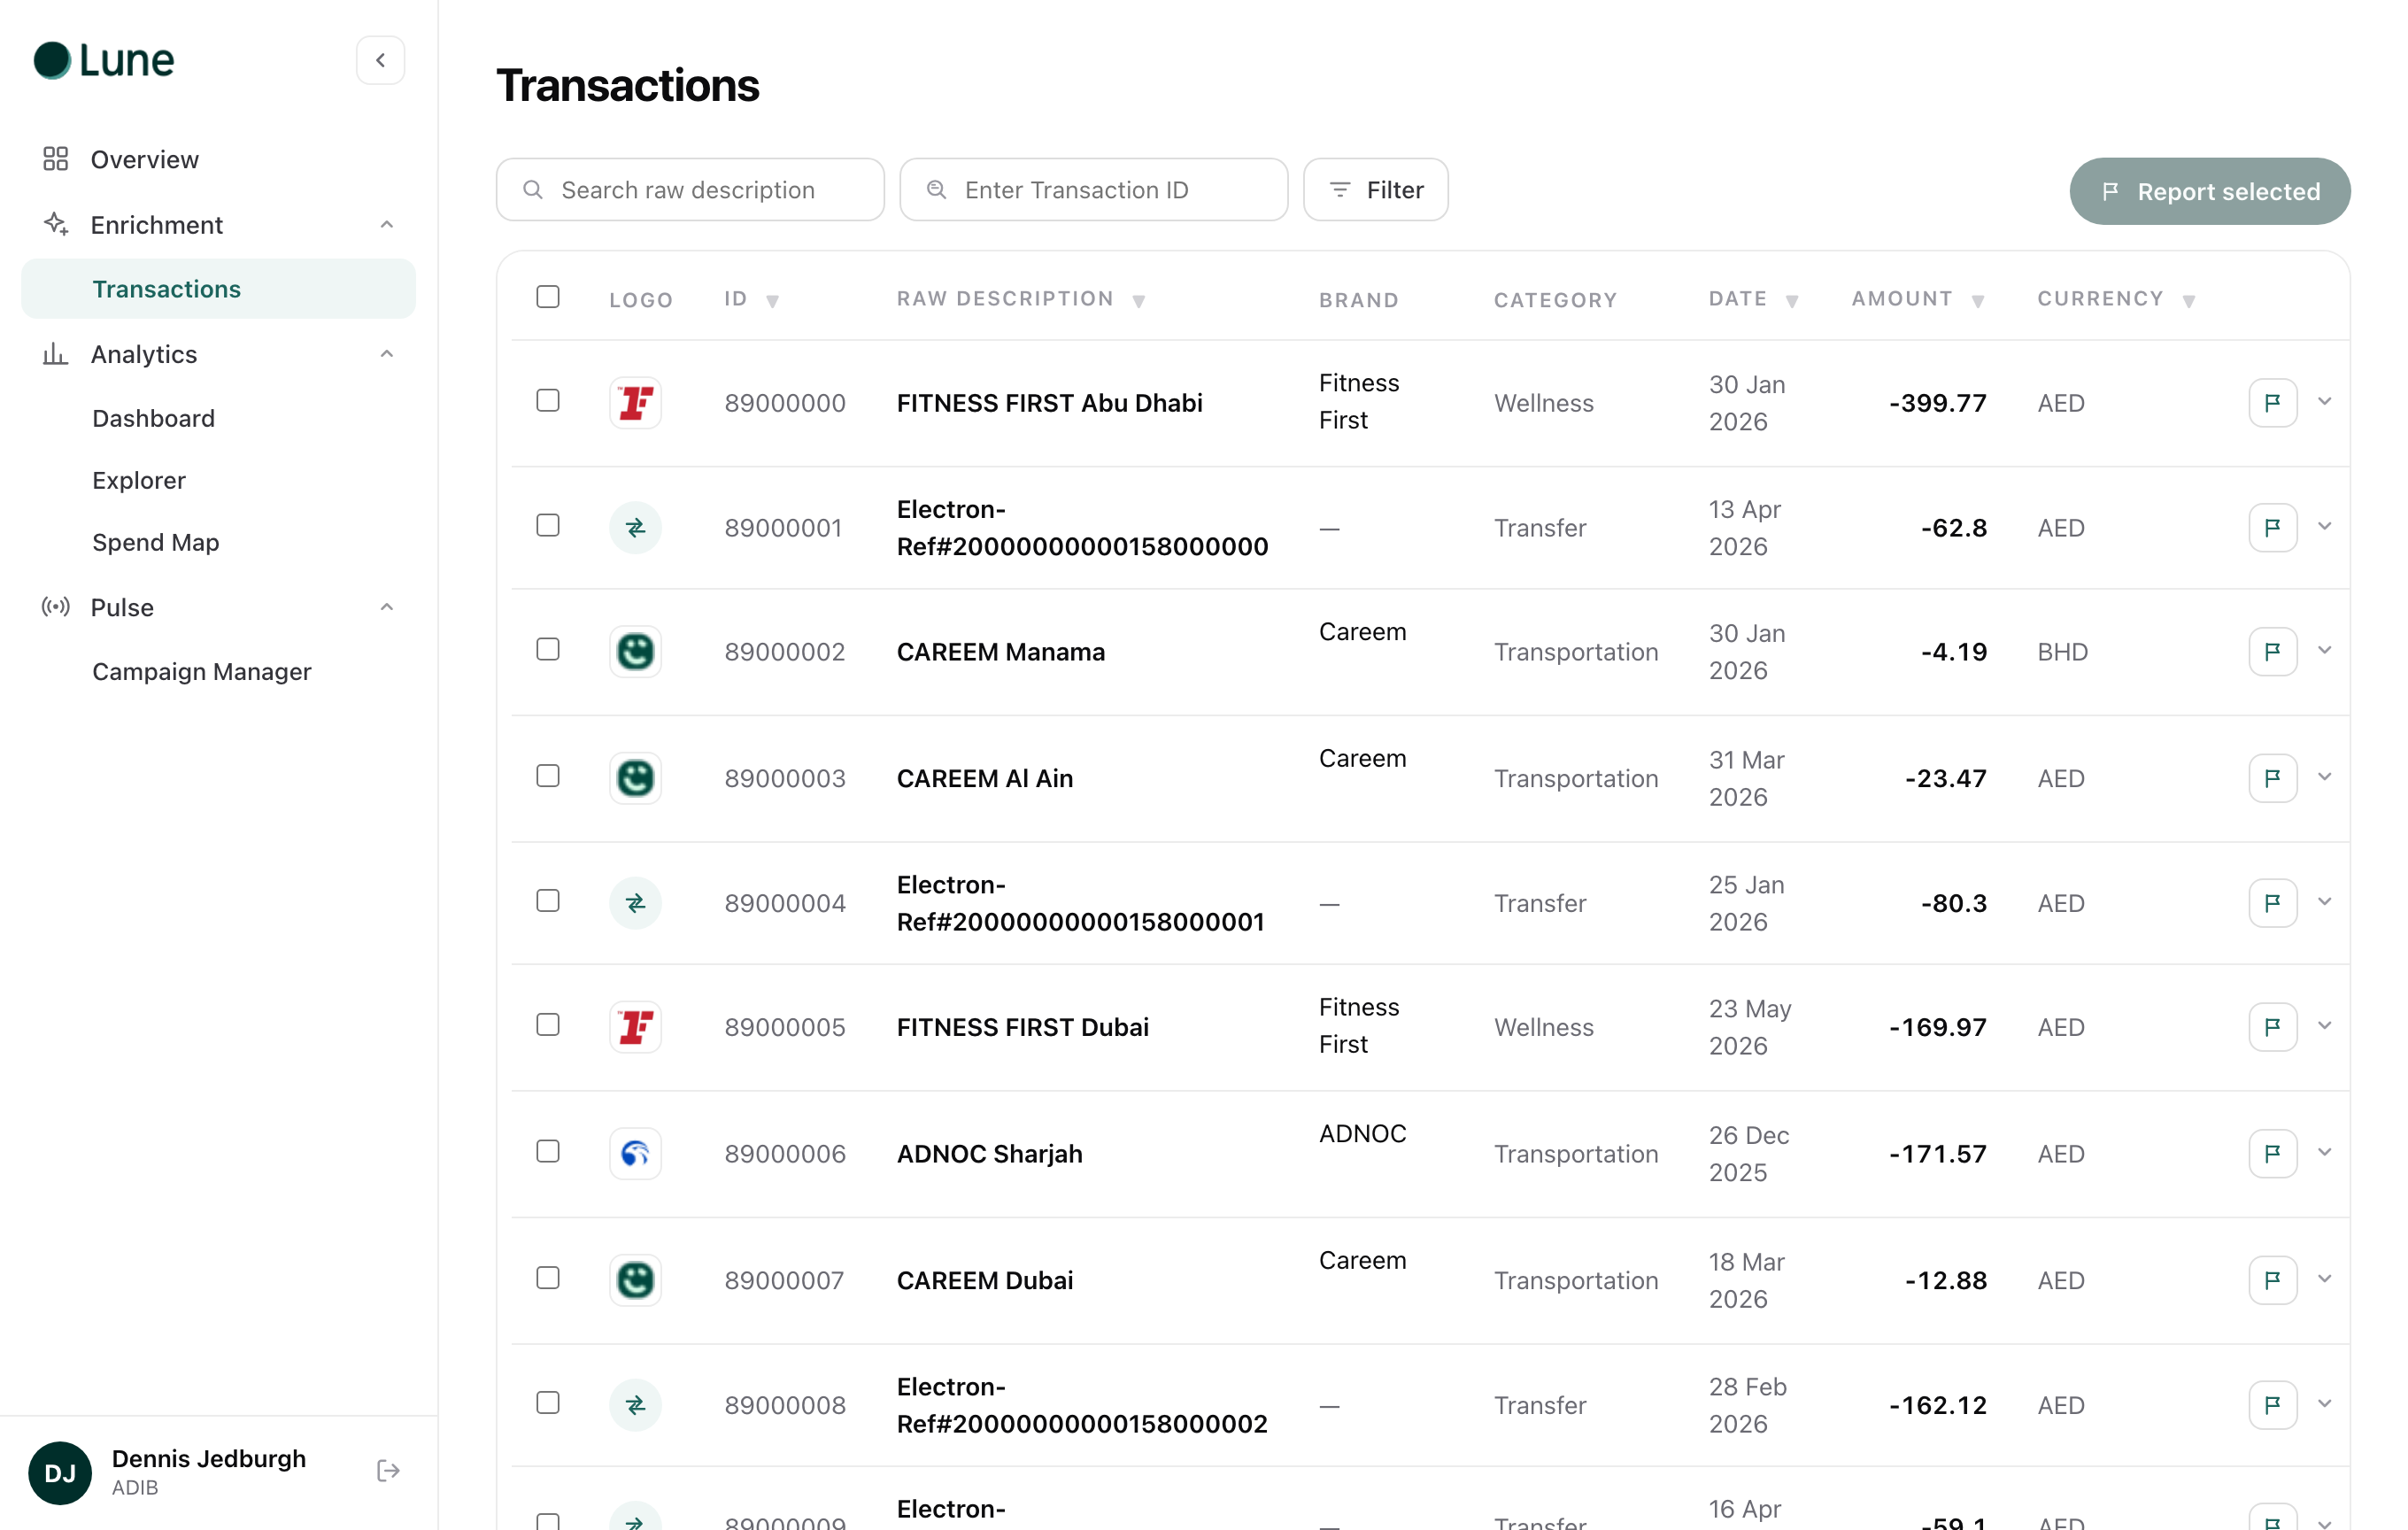
Task: Check the box for transaction 89000004
Action: [x=547, y=900]
